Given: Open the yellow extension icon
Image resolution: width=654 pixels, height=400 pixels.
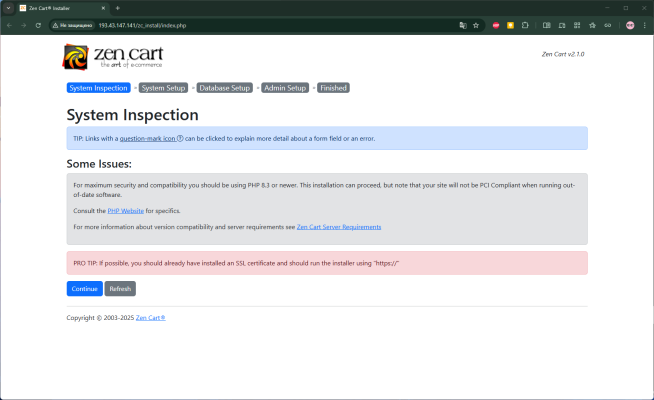Looking at the screenshot, I should [x=511, y=24].
